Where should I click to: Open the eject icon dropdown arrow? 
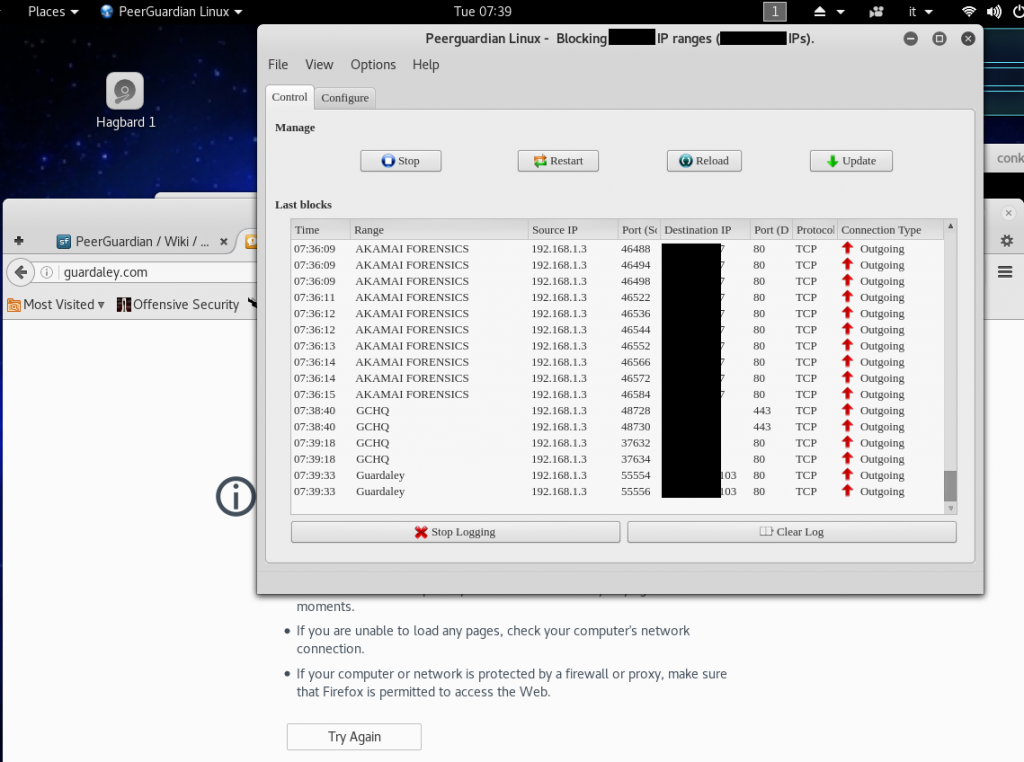[x=840, y=12]
